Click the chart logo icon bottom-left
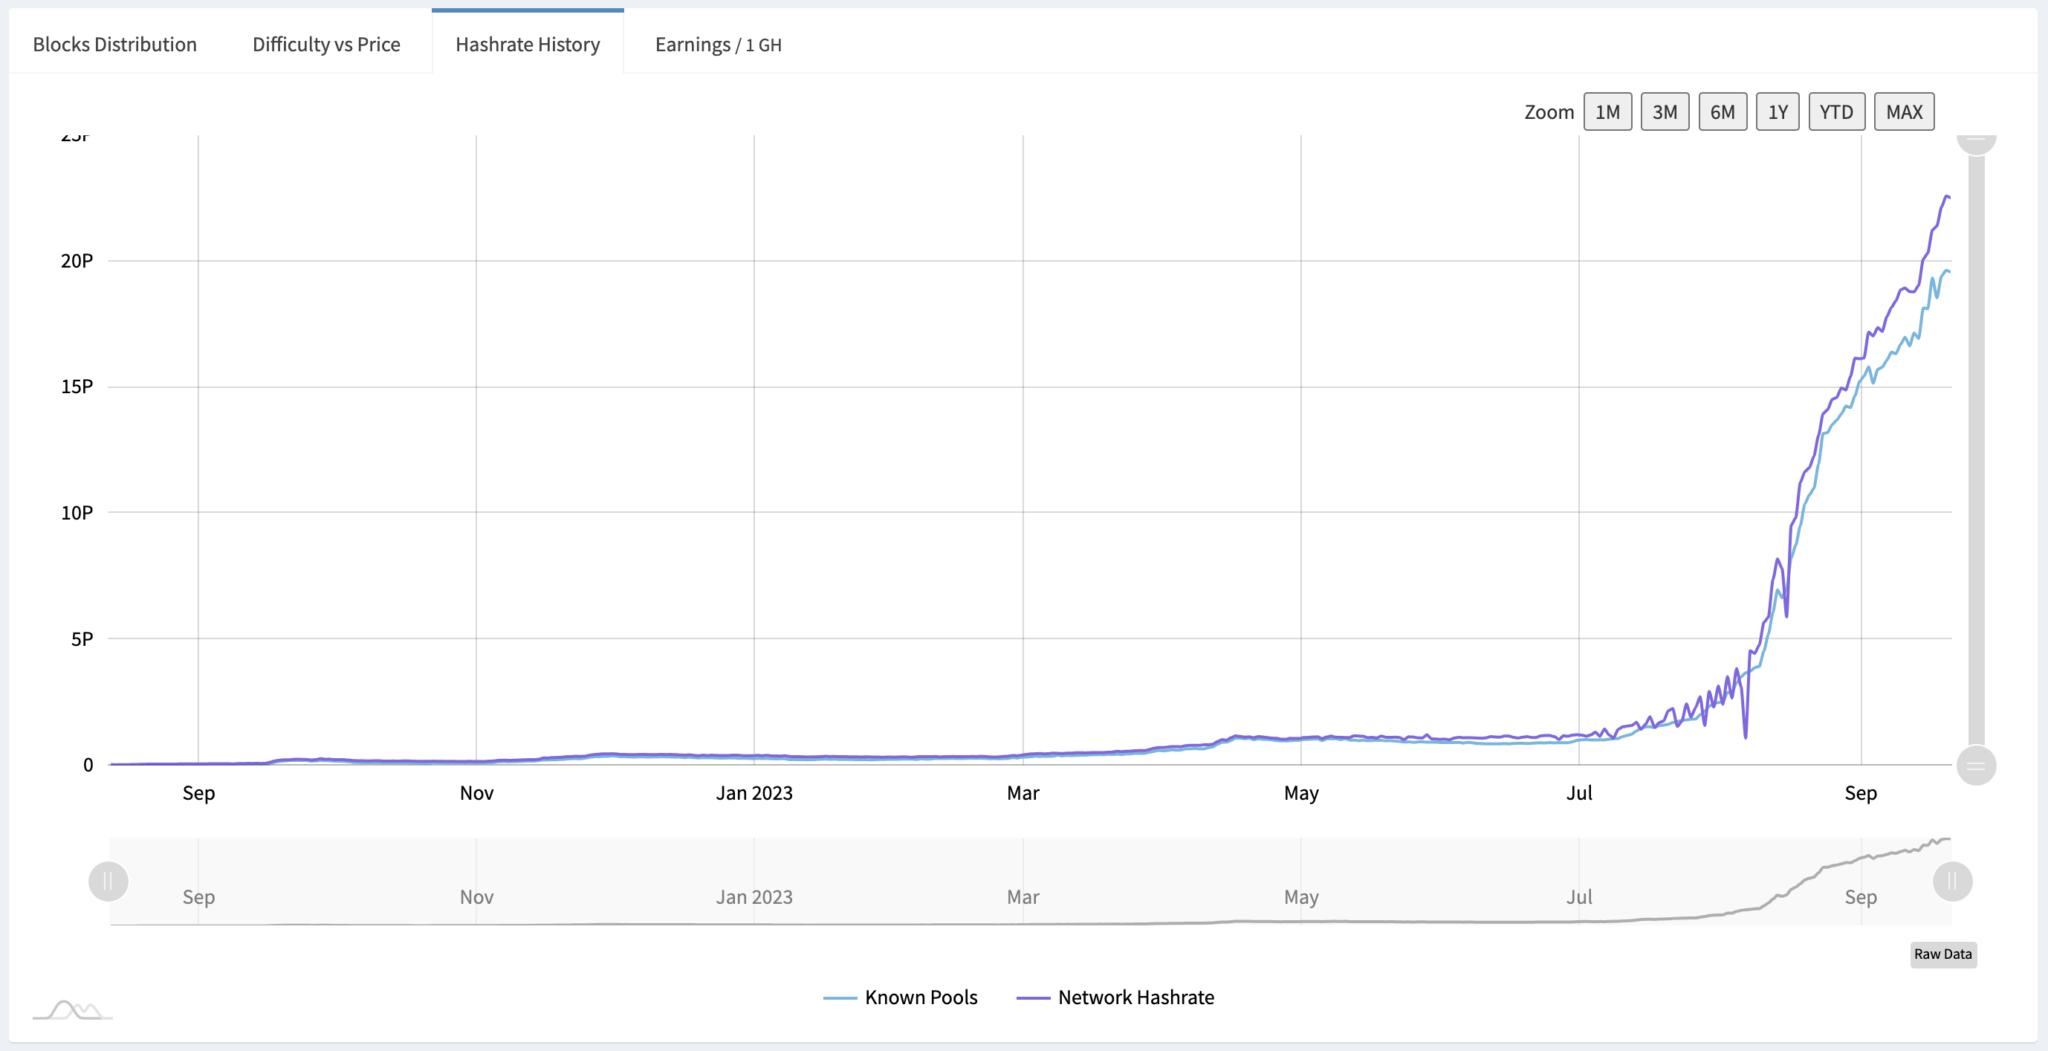 pos(72,1010)
